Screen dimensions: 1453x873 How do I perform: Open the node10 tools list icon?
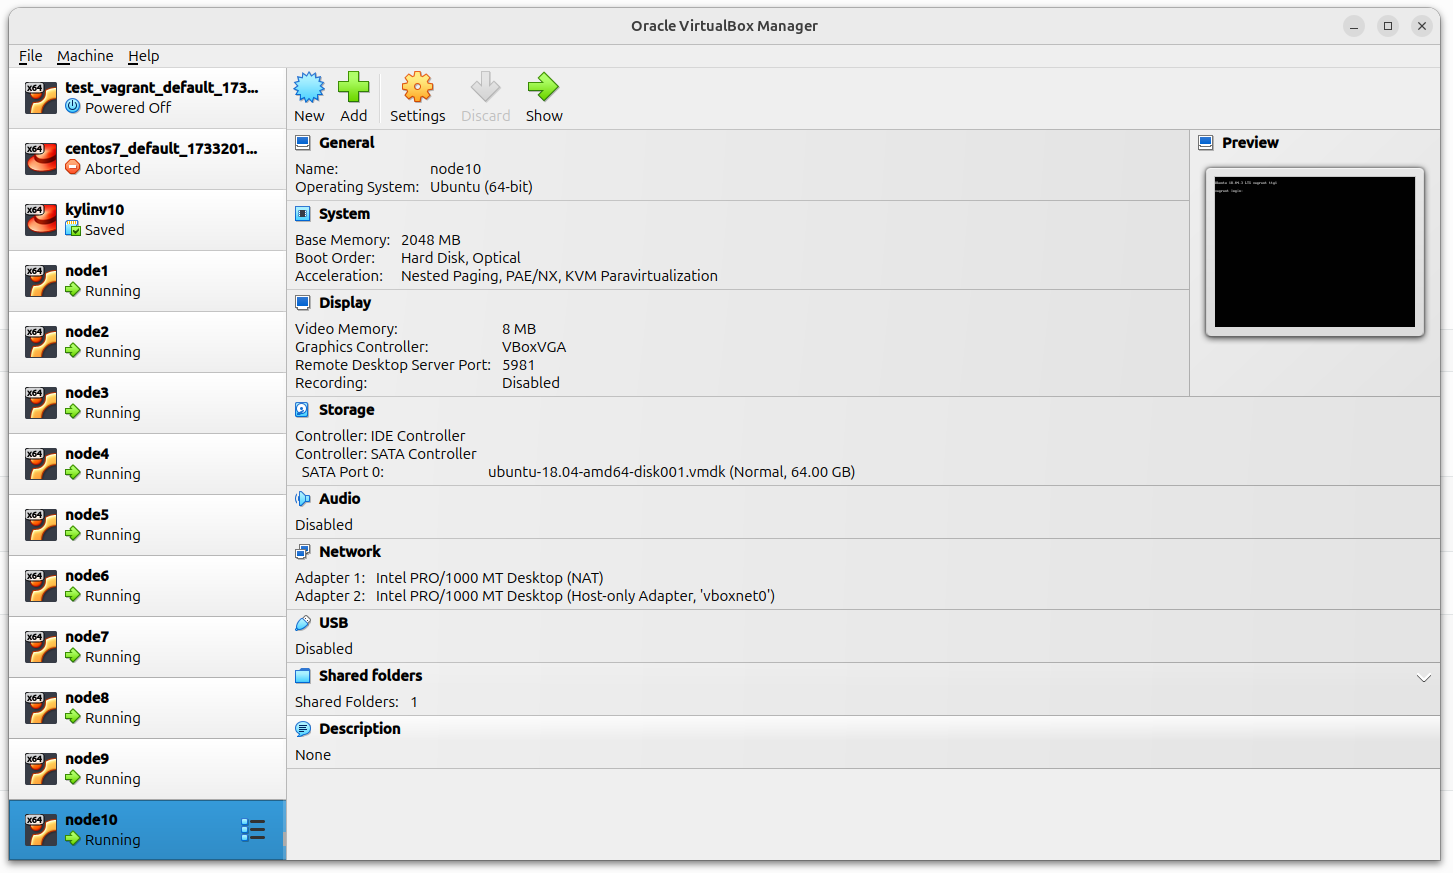253,830
